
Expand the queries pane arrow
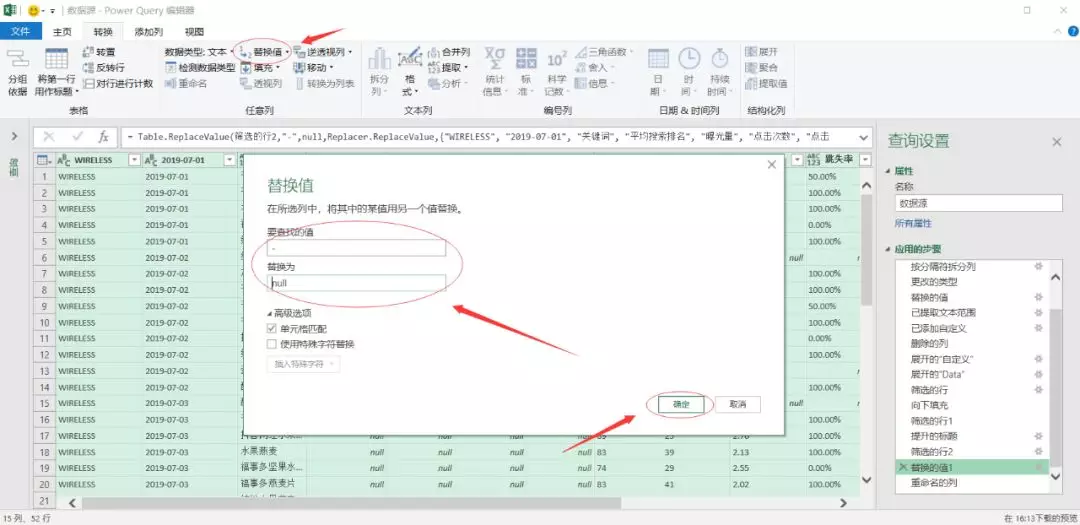14,136
